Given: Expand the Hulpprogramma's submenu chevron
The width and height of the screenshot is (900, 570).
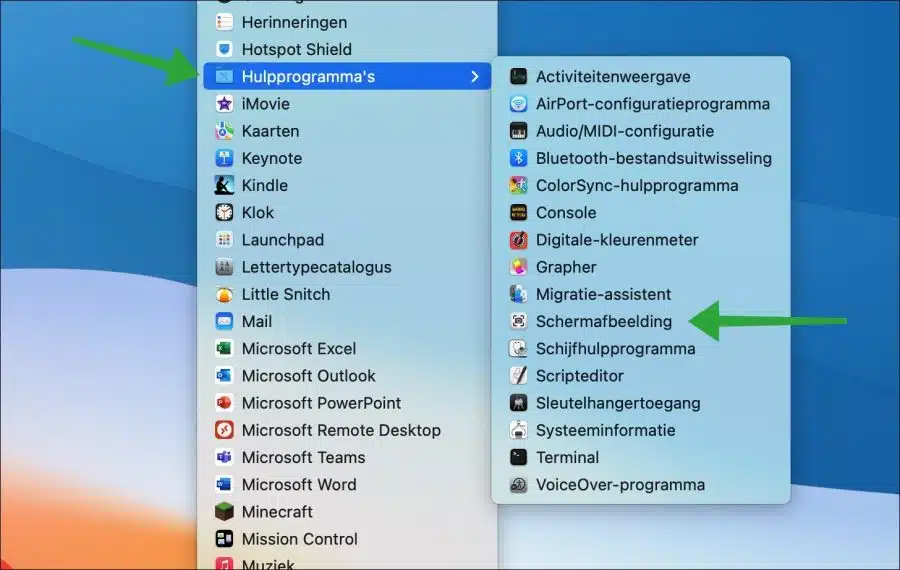Looking at the screenshot, I should tap(475, 76).
